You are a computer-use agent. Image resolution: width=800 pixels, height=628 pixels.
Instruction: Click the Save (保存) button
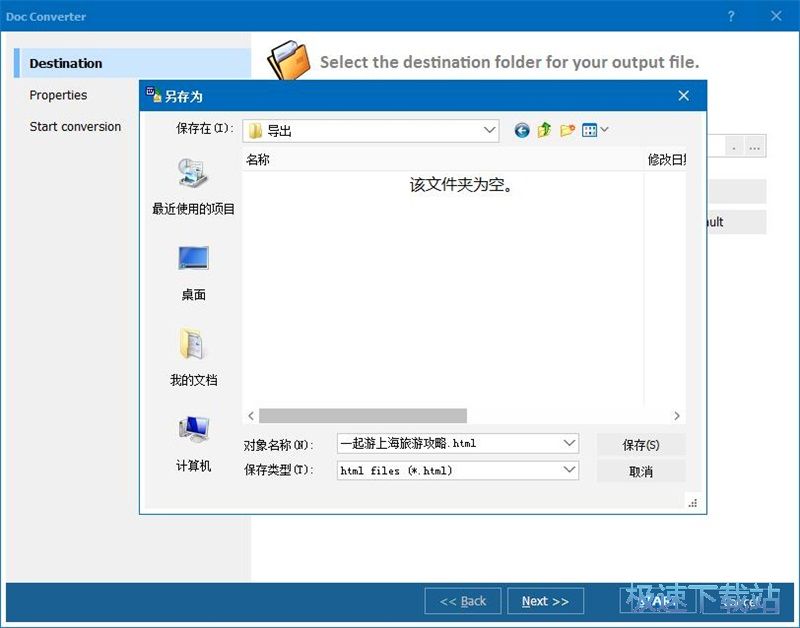(x=641, y=445)
